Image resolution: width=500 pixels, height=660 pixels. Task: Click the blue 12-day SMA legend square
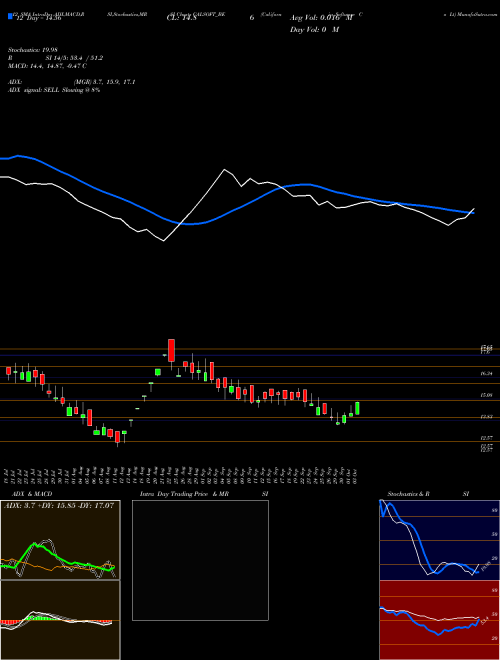coord(10,17)
